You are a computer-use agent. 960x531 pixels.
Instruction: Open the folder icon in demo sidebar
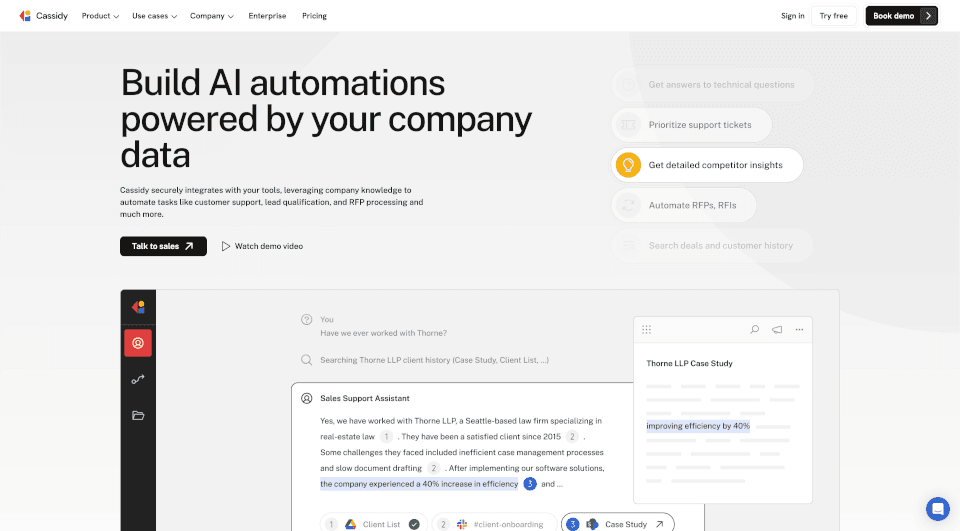point(138,415)
